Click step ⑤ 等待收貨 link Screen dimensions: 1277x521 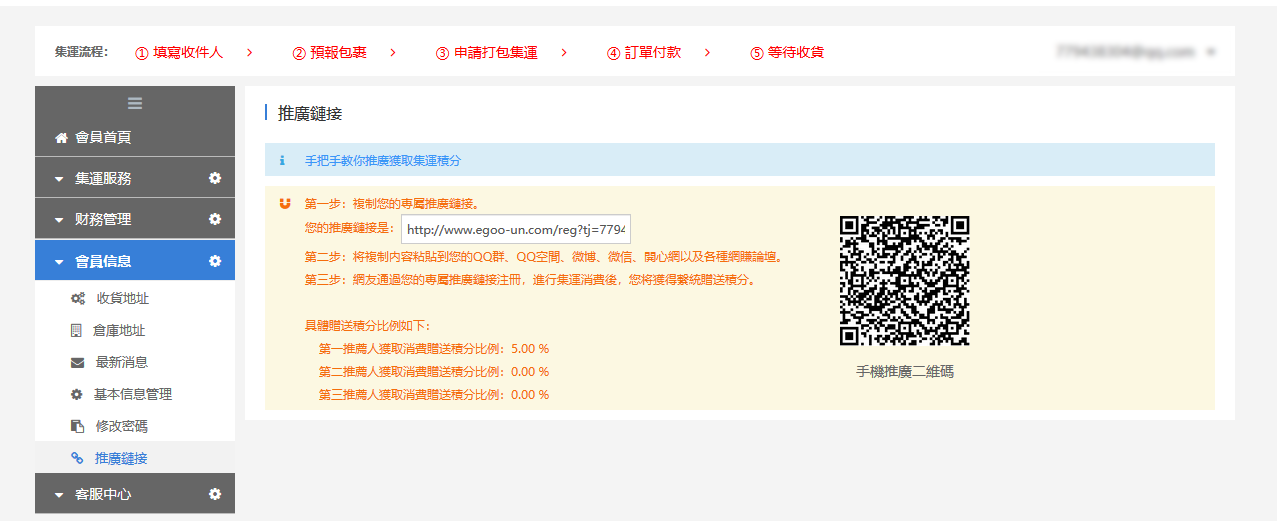[x=787, y=52]
